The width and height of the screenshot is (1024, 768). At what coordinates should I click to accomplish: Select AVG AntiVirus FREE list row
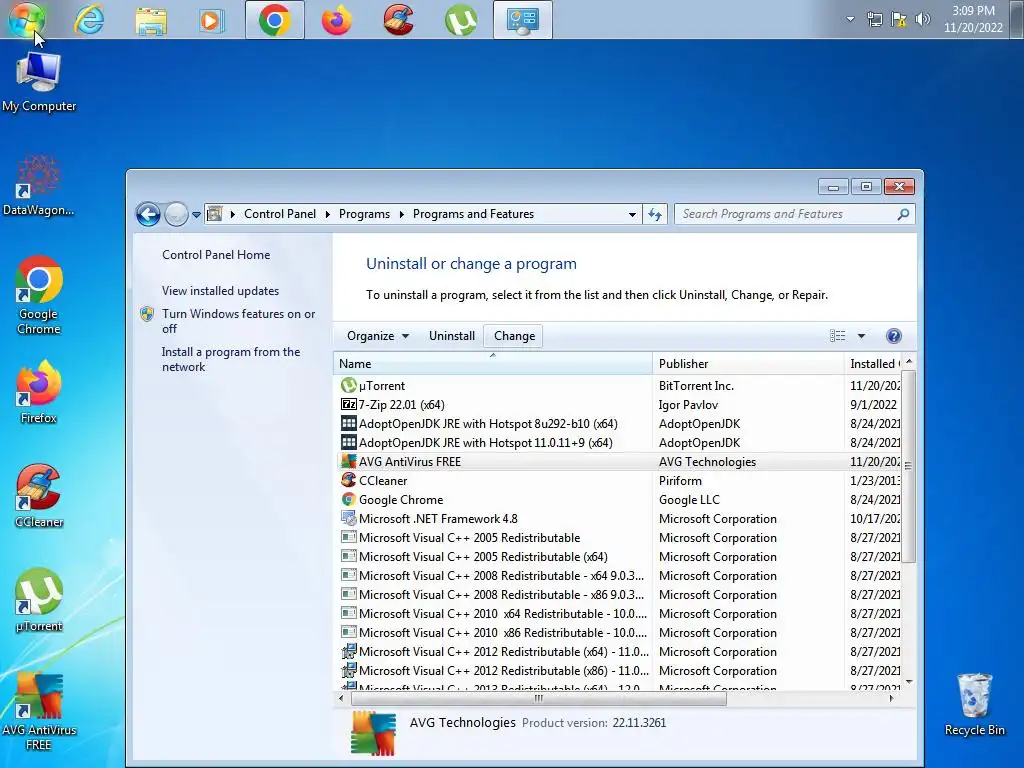[x=618, y=462]
